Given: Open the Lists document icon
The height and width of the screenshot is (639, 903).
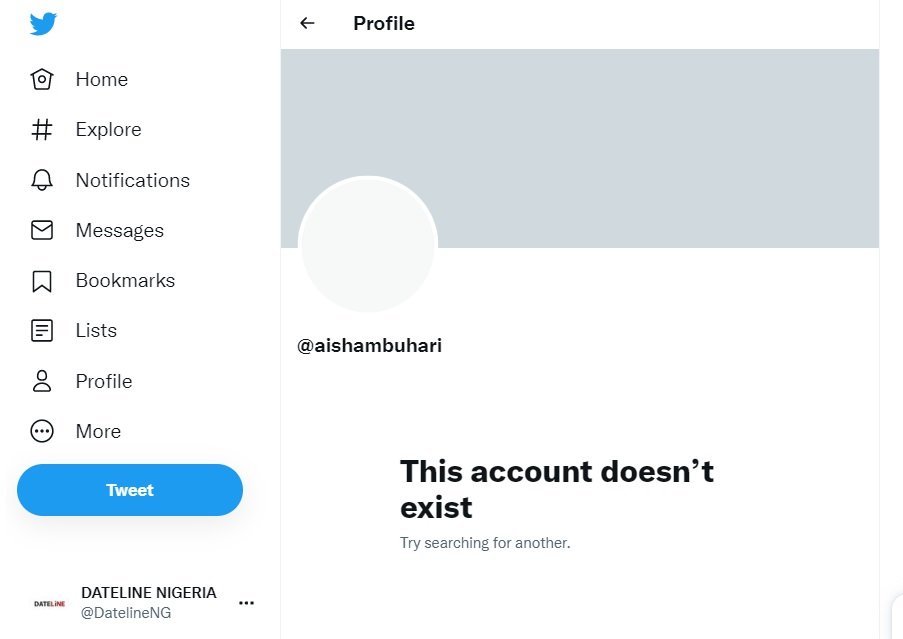Looking at the screenshot, I should pos(42,331).
